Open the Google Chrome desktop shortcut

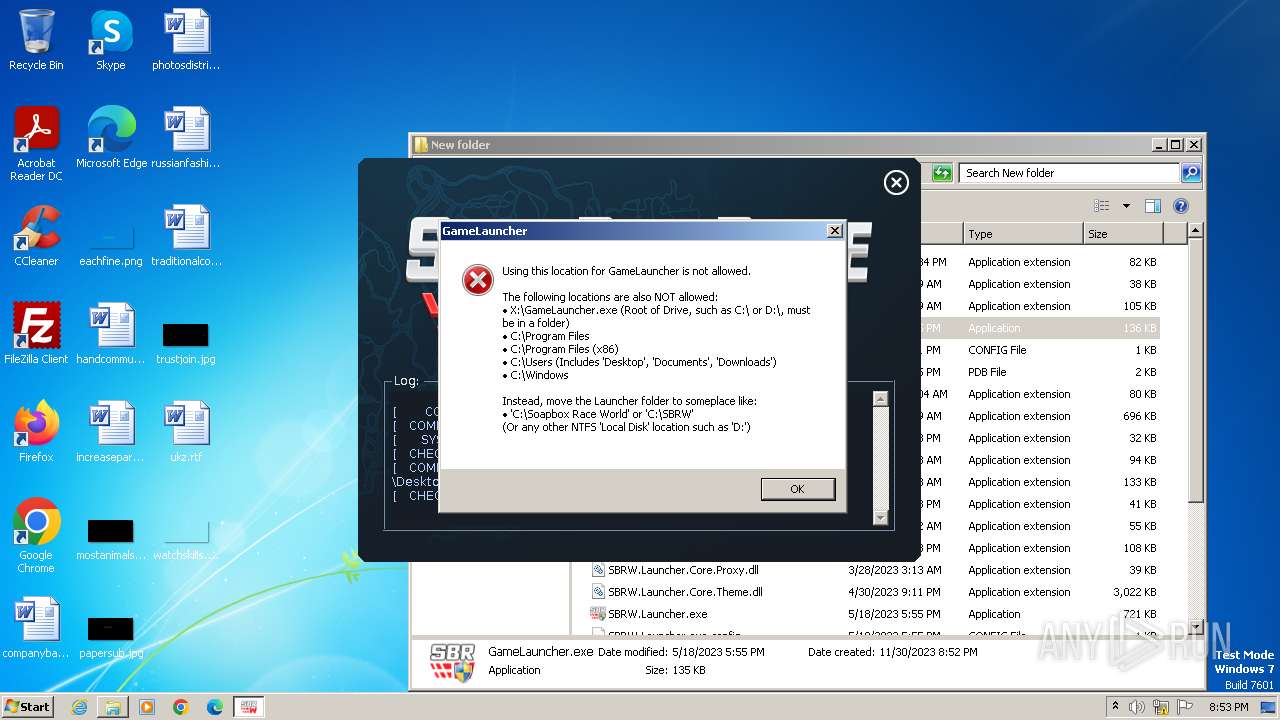[x=36, y=536]
